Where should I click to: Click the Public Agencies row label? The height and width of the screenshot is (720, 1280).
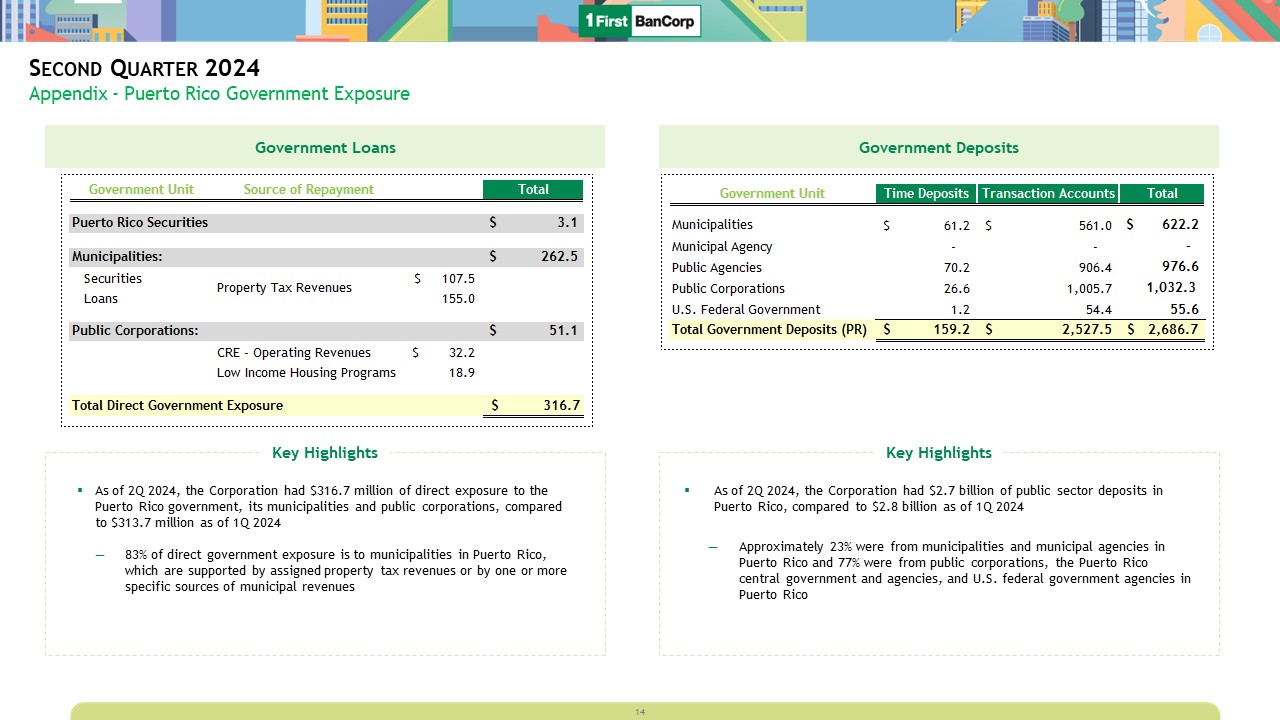tap(716, 267)
